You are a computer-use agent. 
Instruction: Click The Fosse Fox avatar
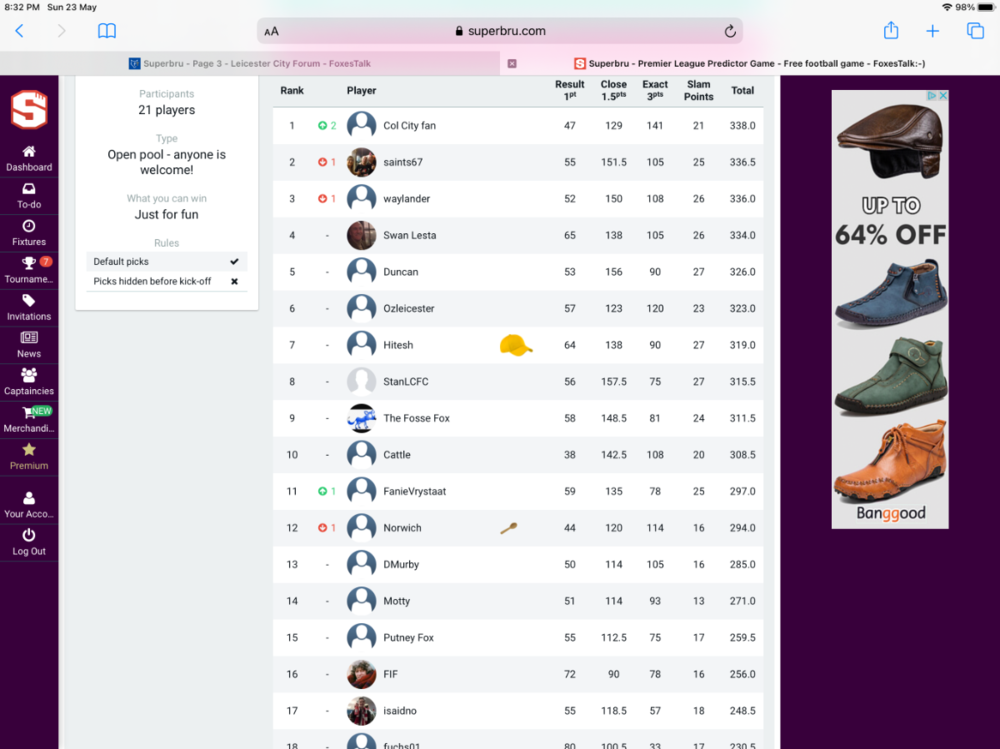(x=361, y=418)
